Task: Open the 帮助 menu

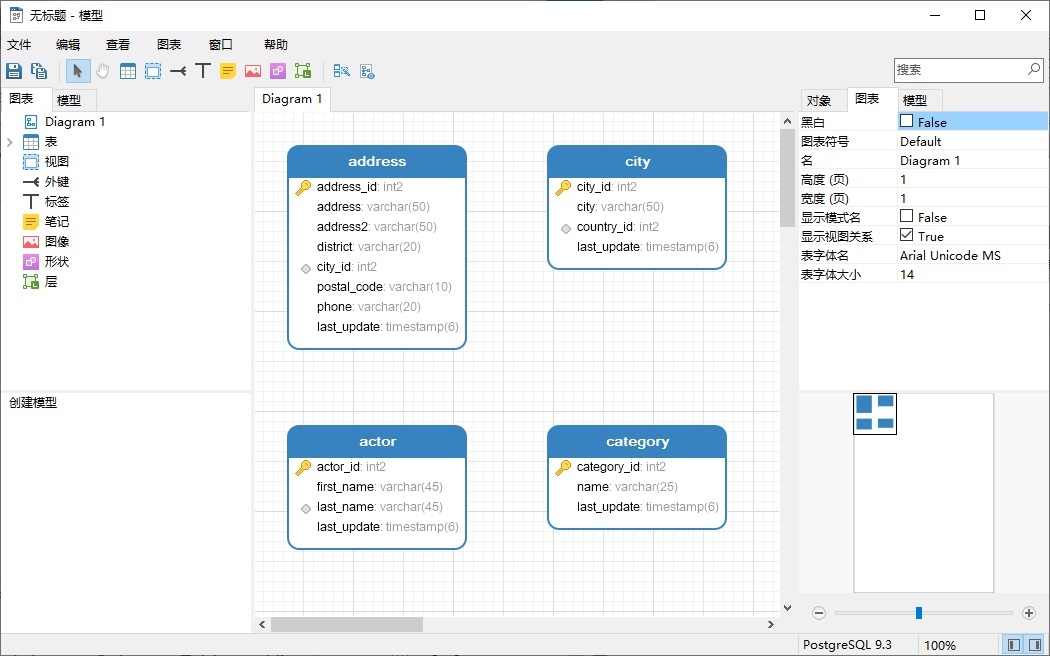Action: click(x=275, y=44)
